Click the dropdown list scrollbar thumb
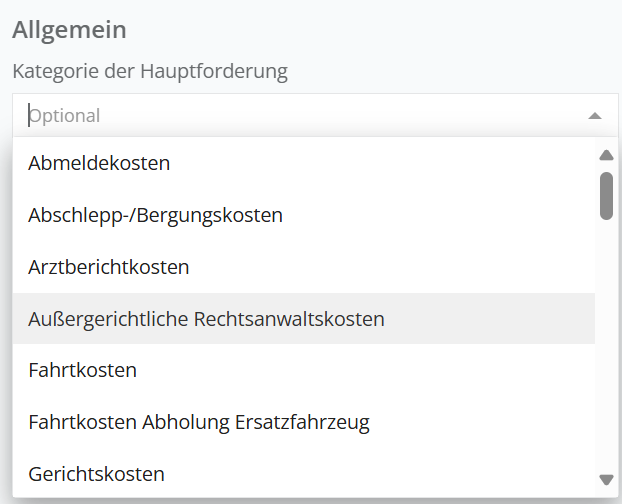Image resolution: width=622 pixels, height=504 pixels. (x=606, y=195)
